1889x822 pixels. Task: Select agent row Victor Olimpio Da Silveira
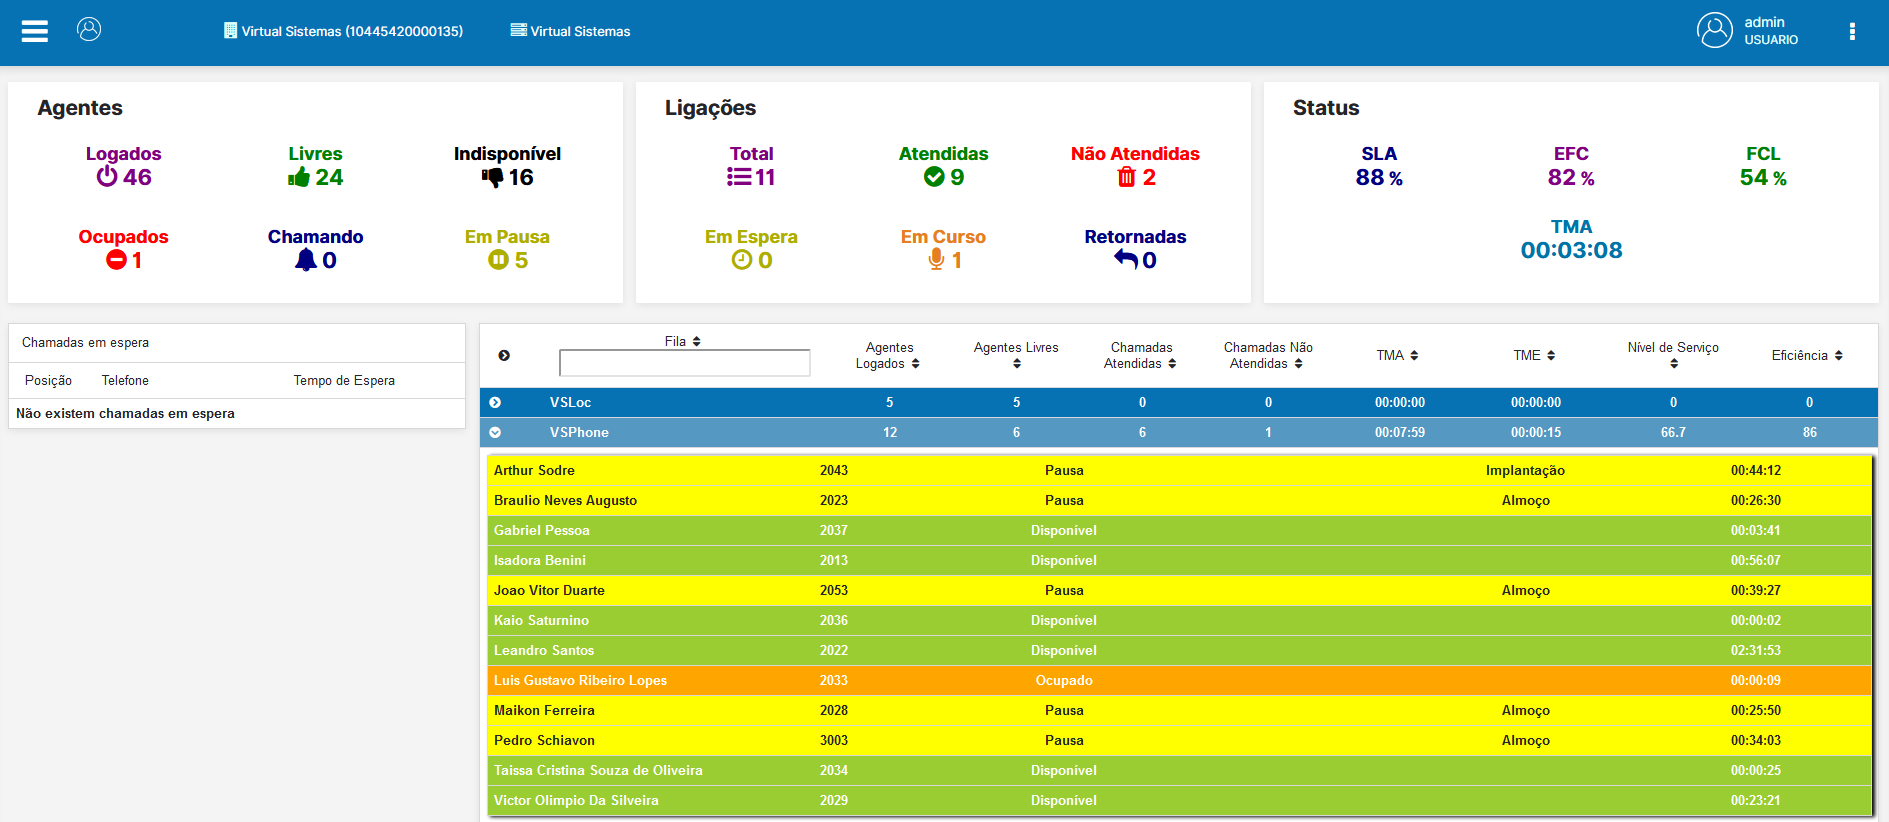point(1179,800)
